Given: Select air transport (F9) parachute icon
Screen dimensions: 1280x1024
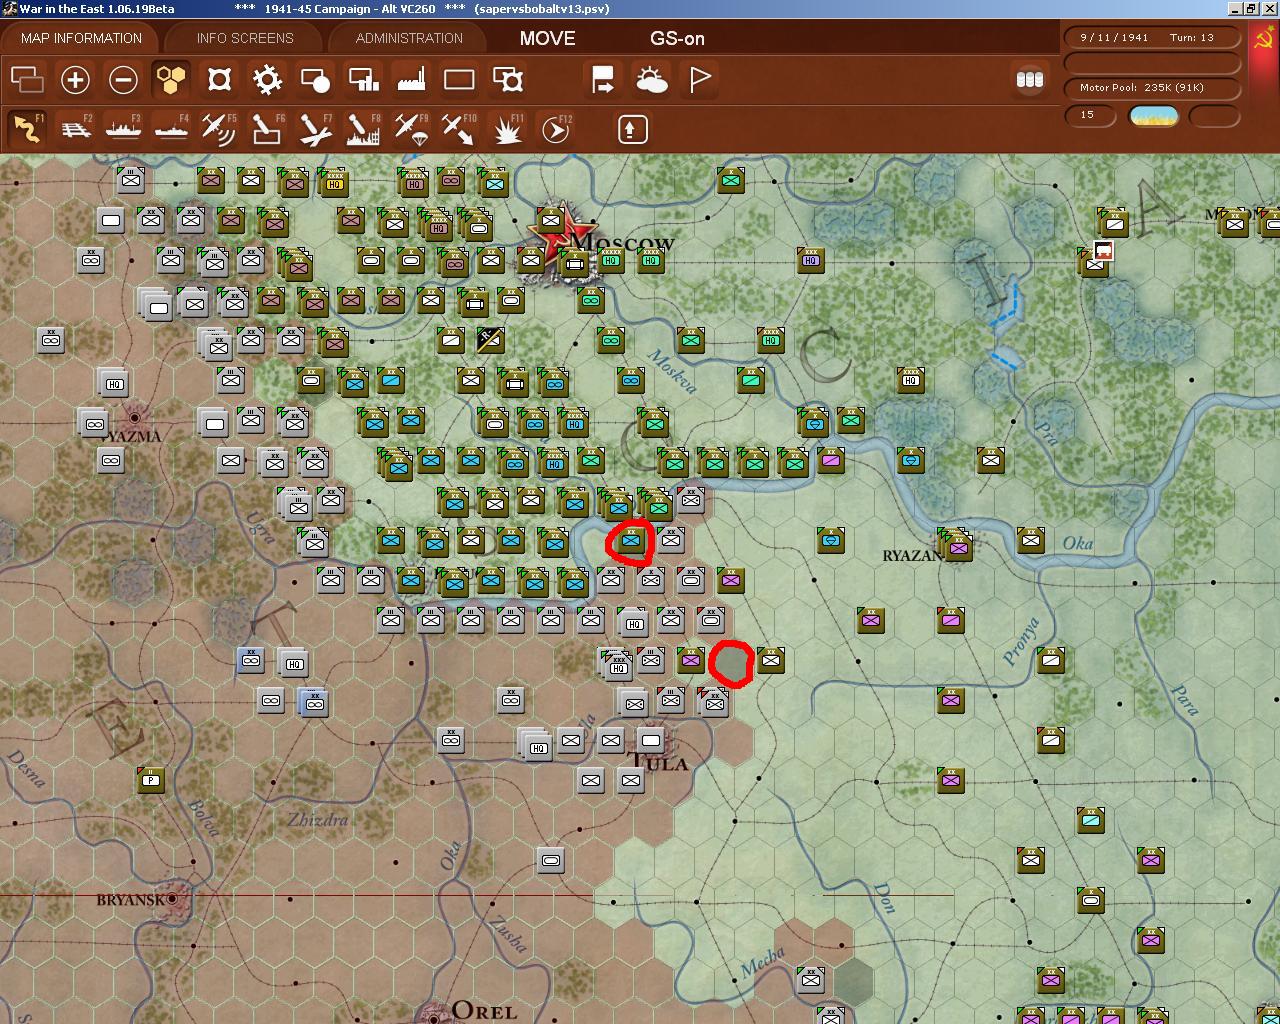Looking at the screenshot, I should point(411,128).
